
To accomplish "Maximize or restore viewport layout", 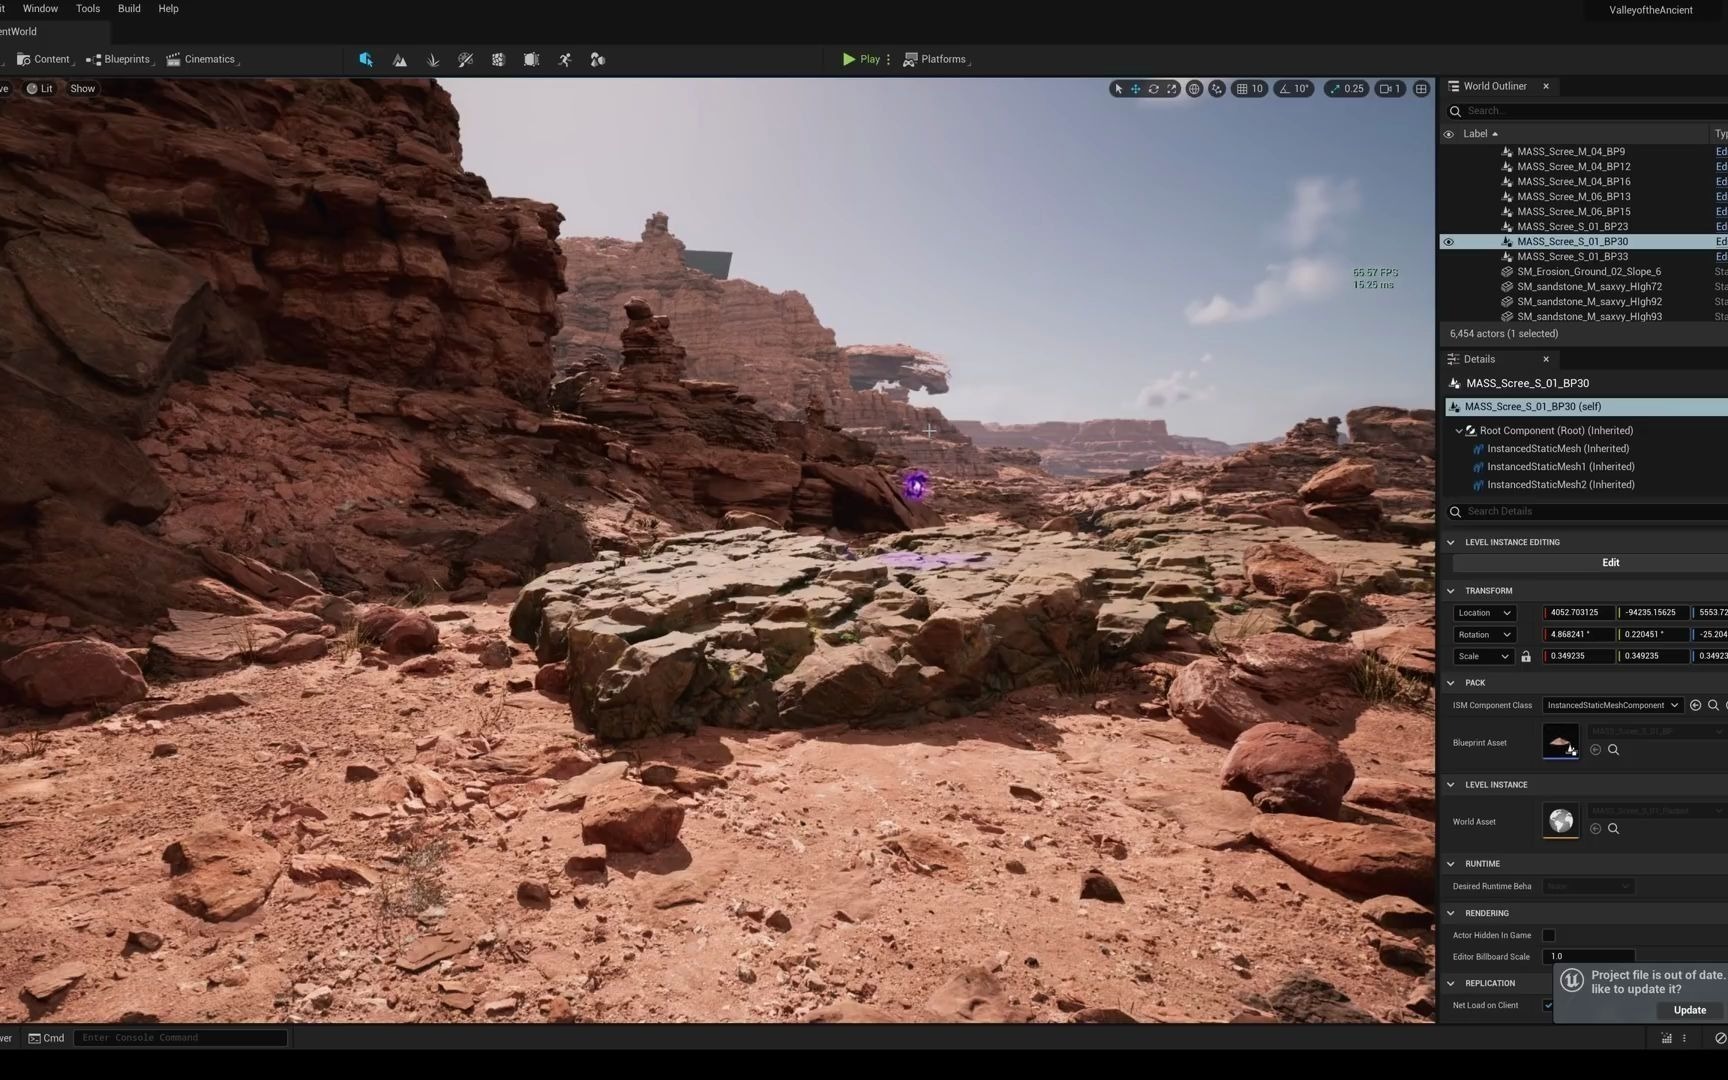I will pyautogui.click(x=1421, y=89).
